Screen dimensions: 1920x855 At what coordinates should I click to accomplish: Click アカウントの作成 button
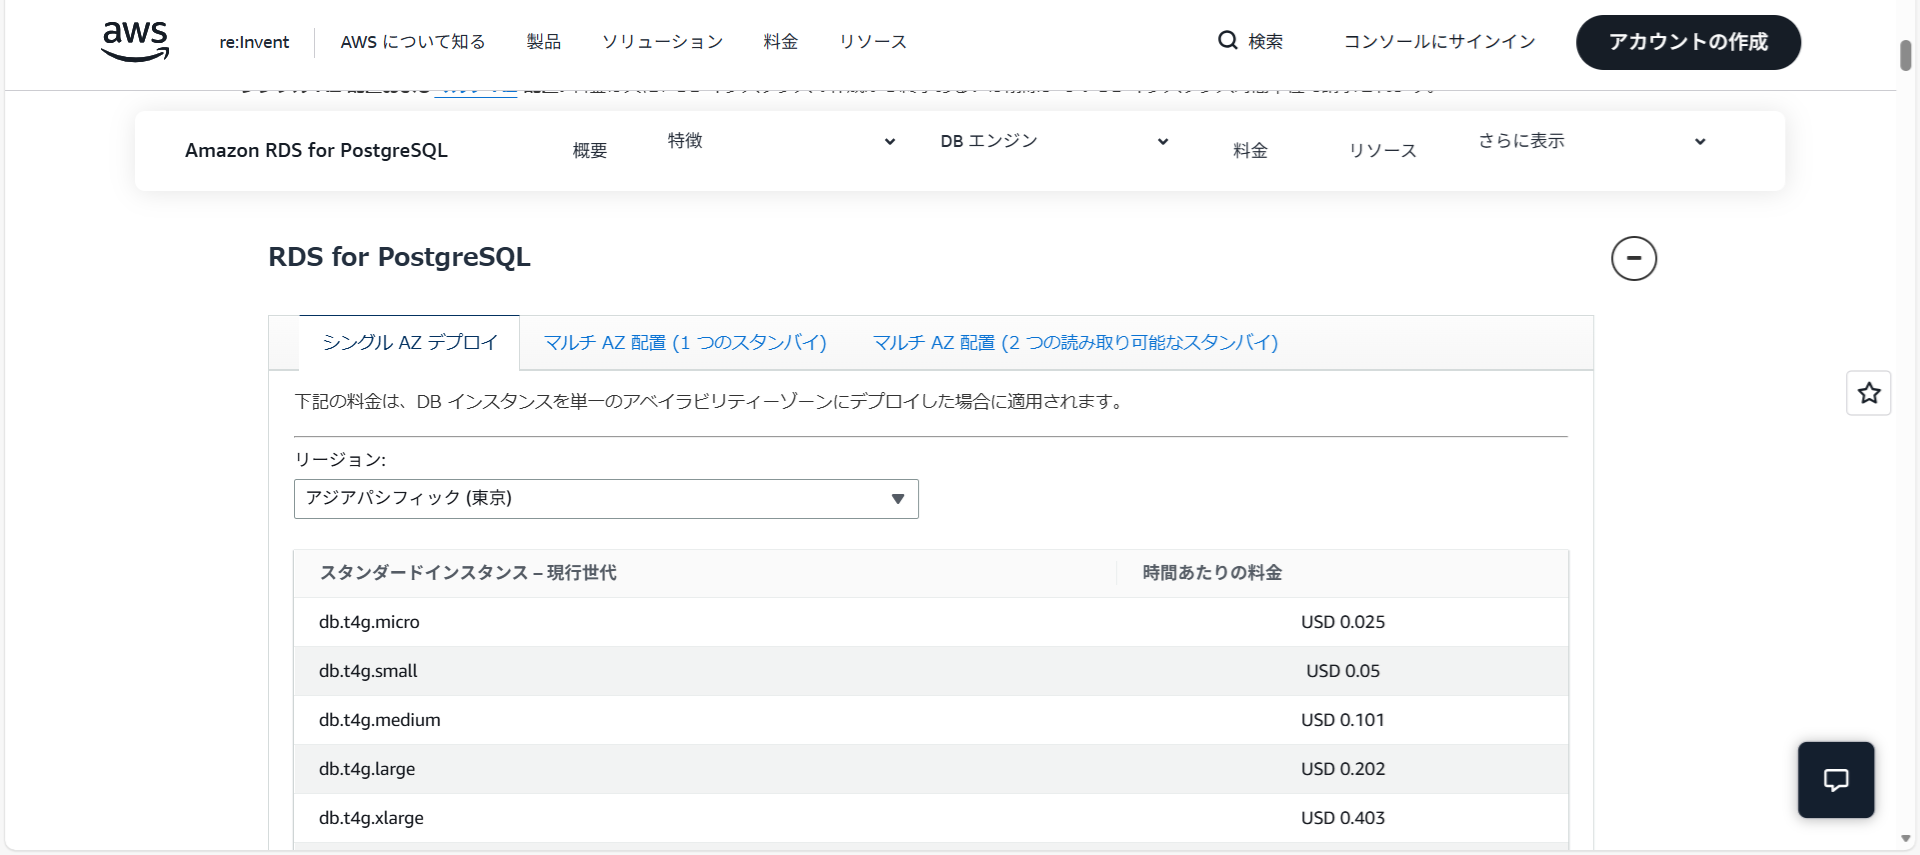(x=1688, y=42)
